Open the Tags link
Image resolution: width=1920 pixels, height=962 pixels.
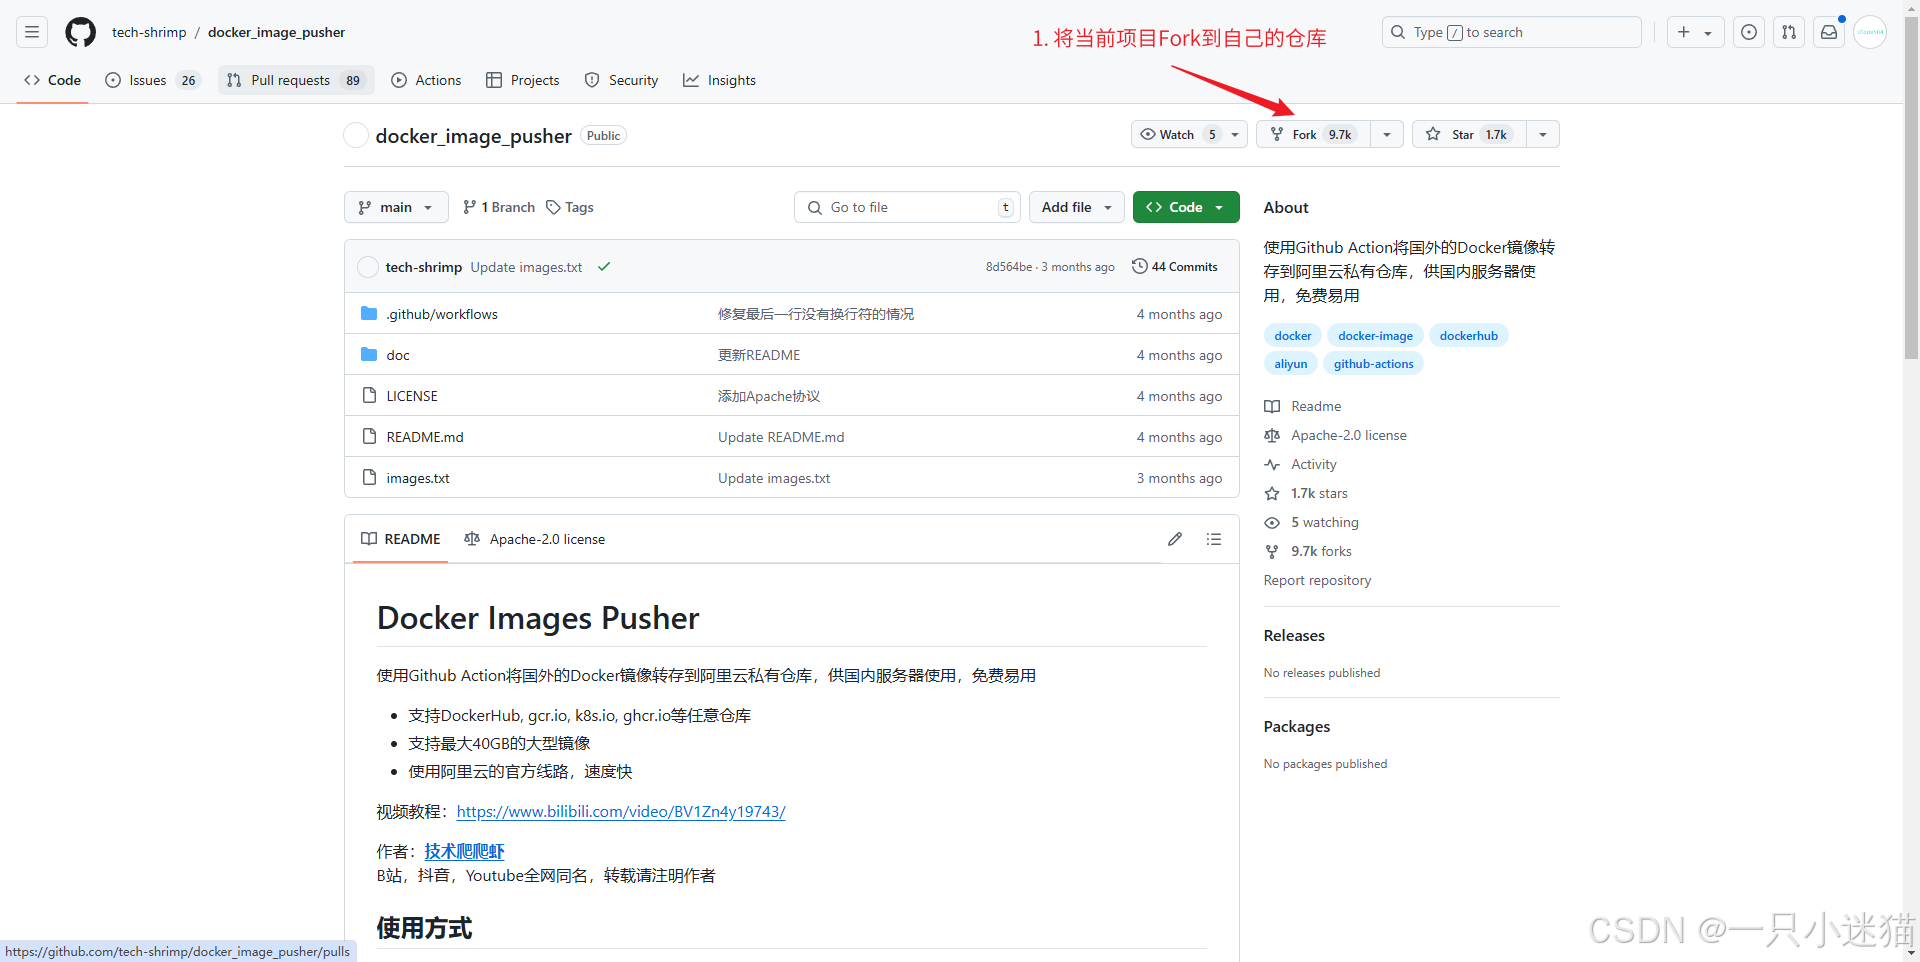570,207
